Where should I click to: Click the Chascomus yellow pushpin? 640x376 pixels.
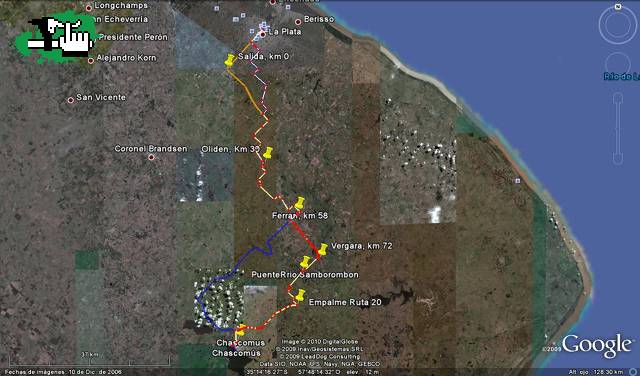[x=241, y=330]
